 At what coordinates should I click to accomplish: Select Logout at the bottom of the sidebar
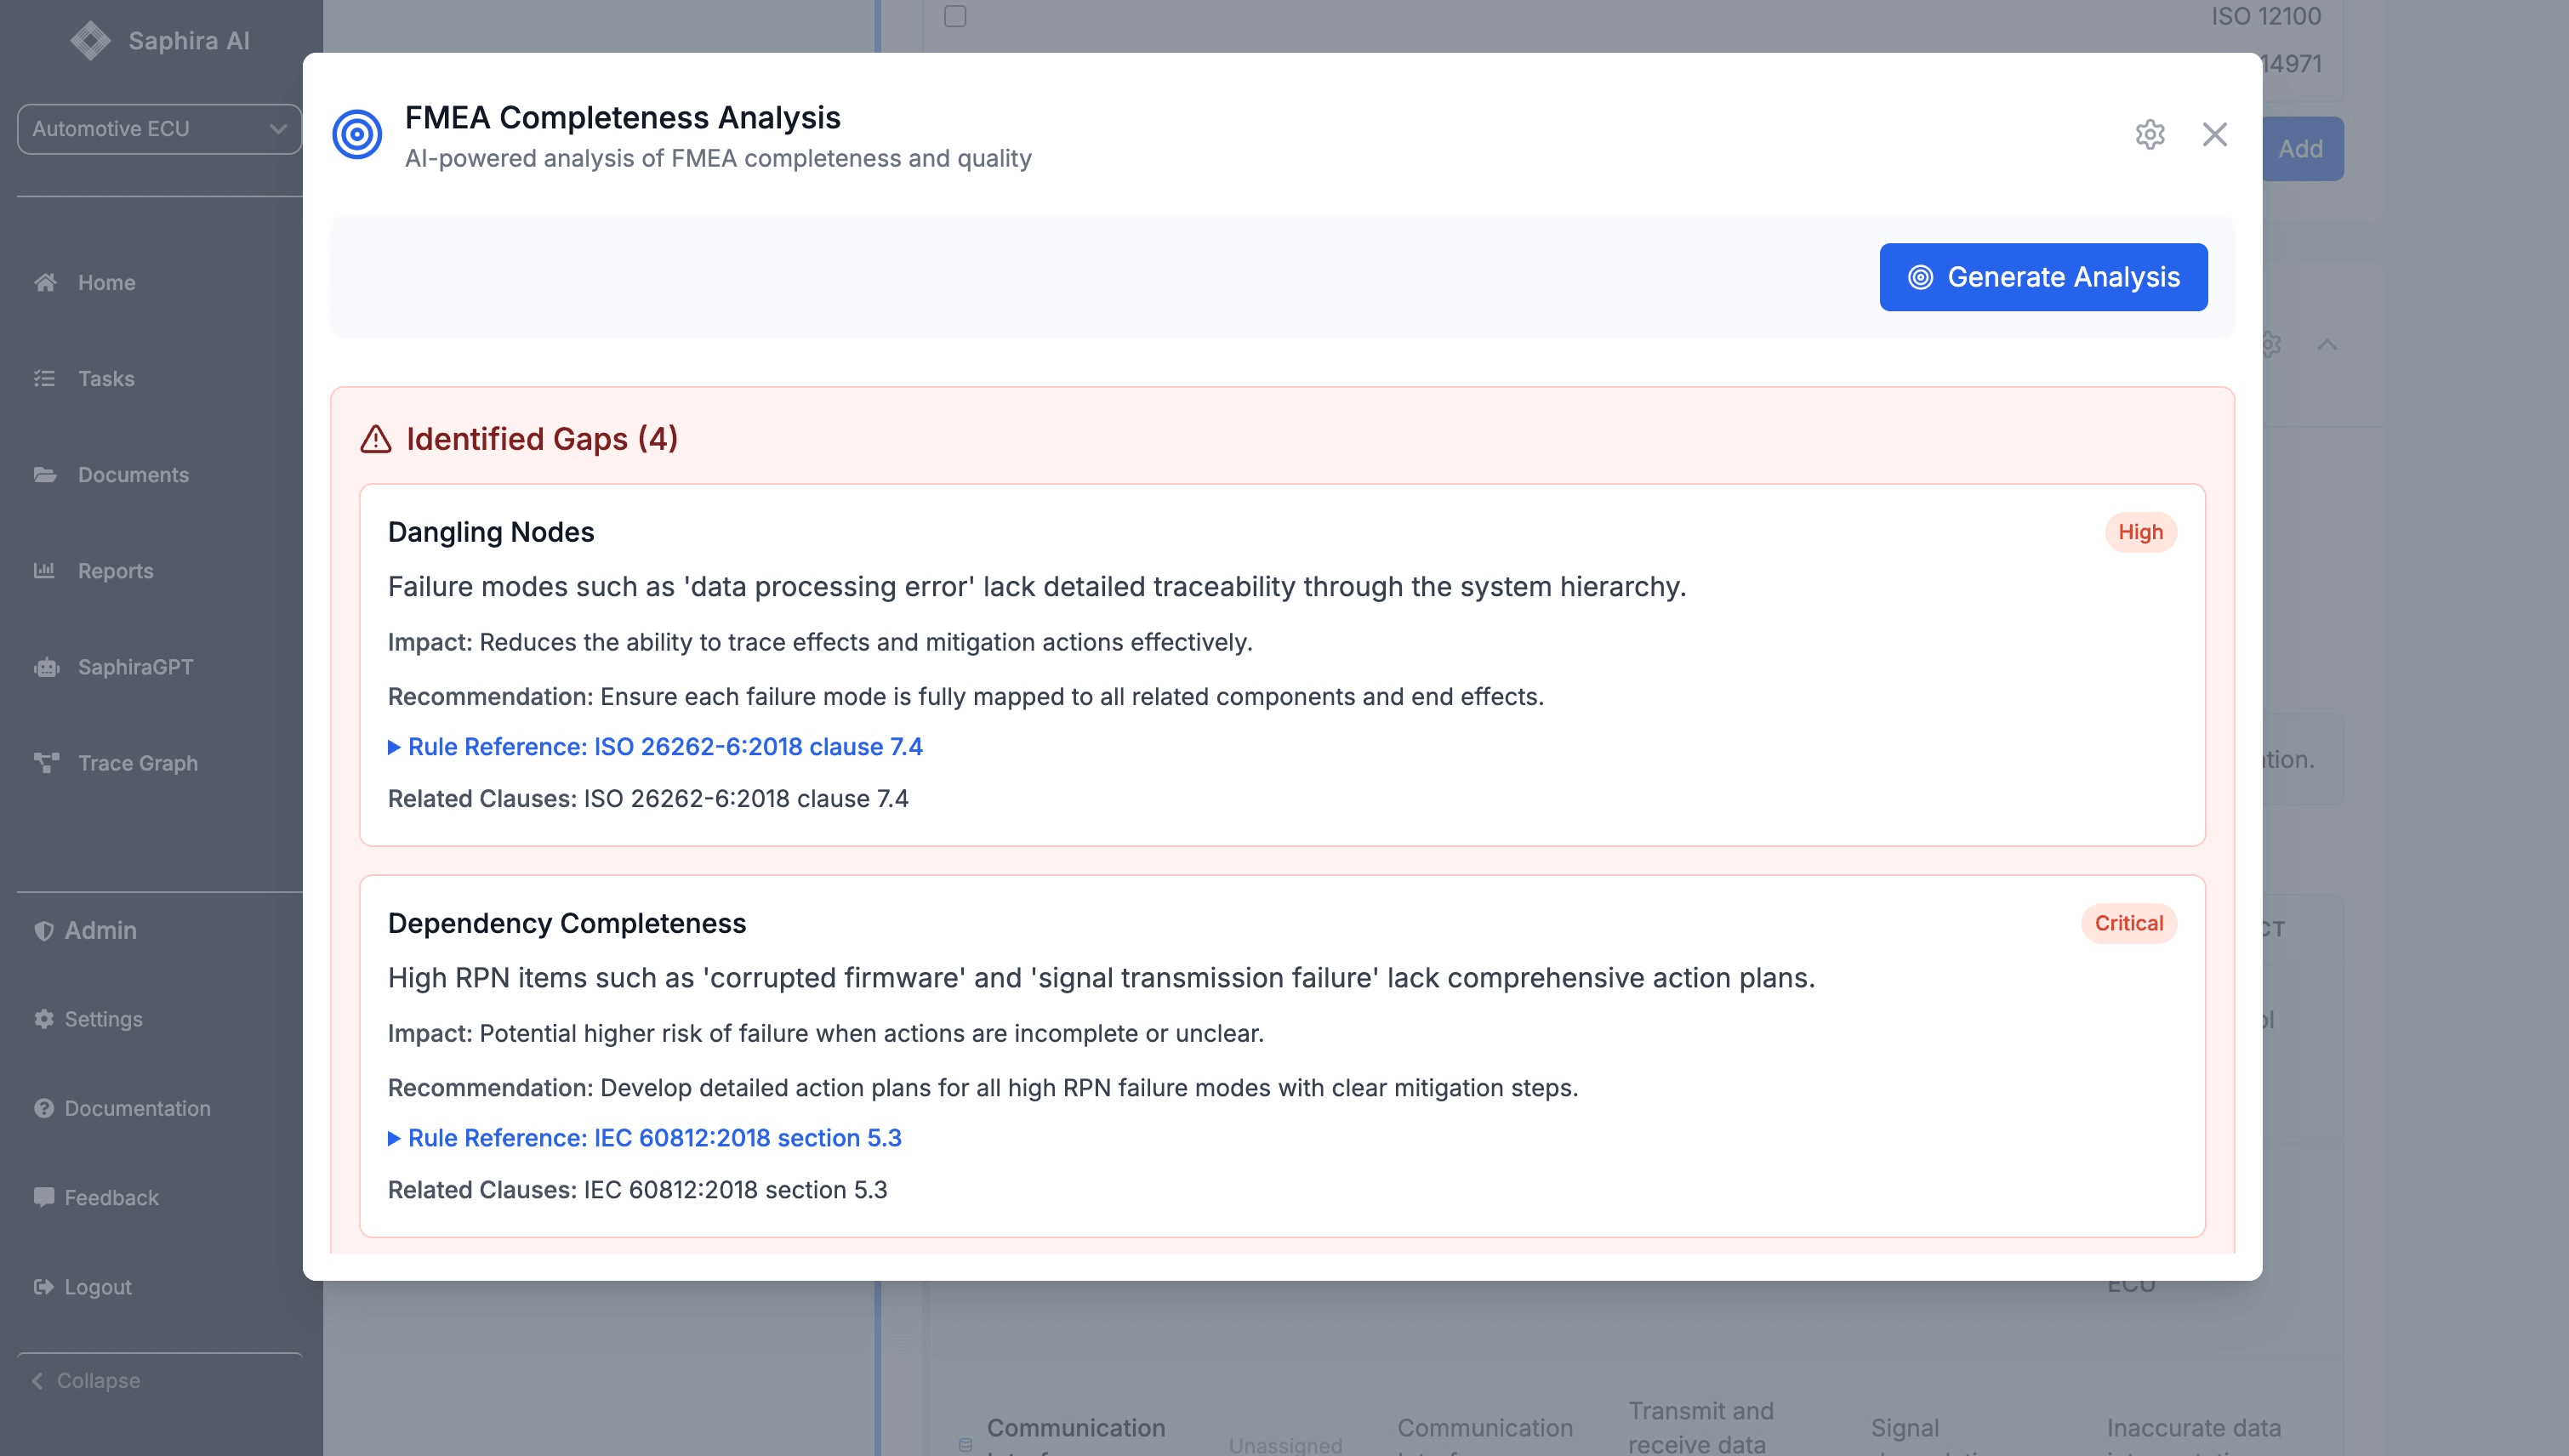(x=97, y=1287)
